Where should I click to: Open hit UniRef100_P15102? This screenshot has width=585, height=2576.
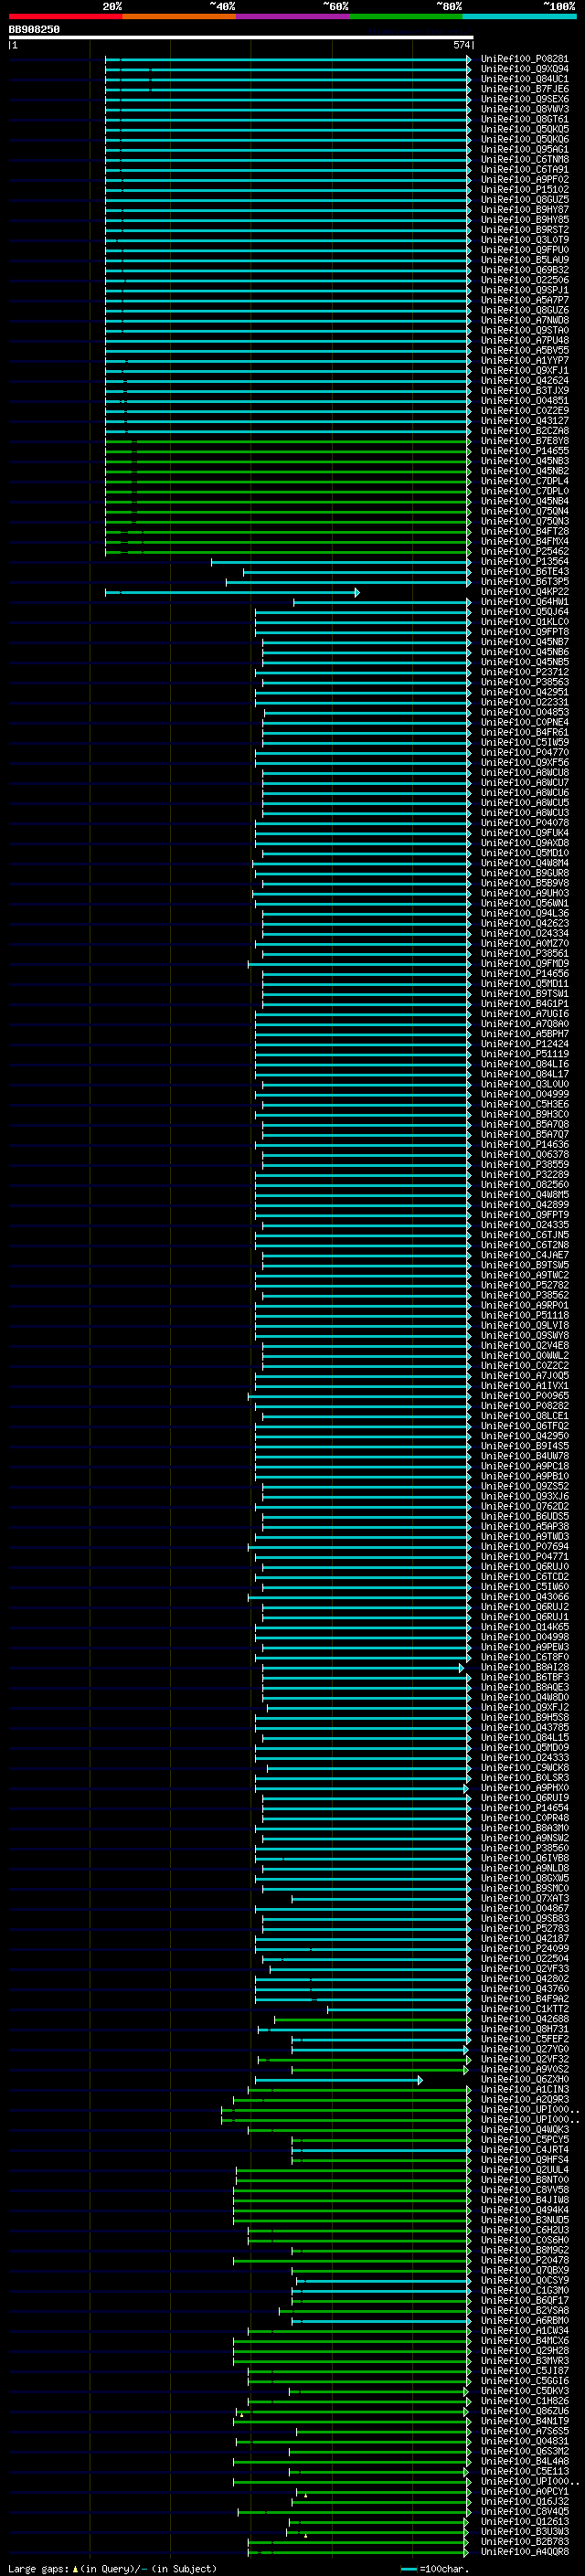525,190
